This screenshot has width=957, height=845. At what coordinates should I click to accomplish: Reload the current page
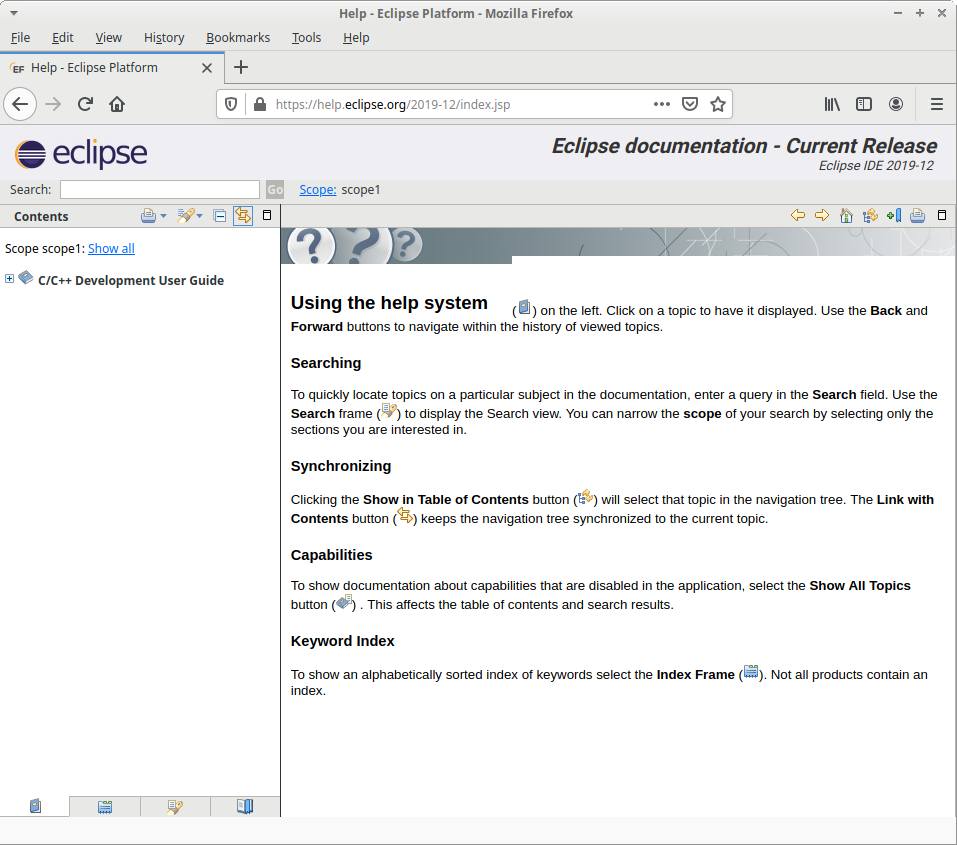pyautogui.click(x=85, y=104)
